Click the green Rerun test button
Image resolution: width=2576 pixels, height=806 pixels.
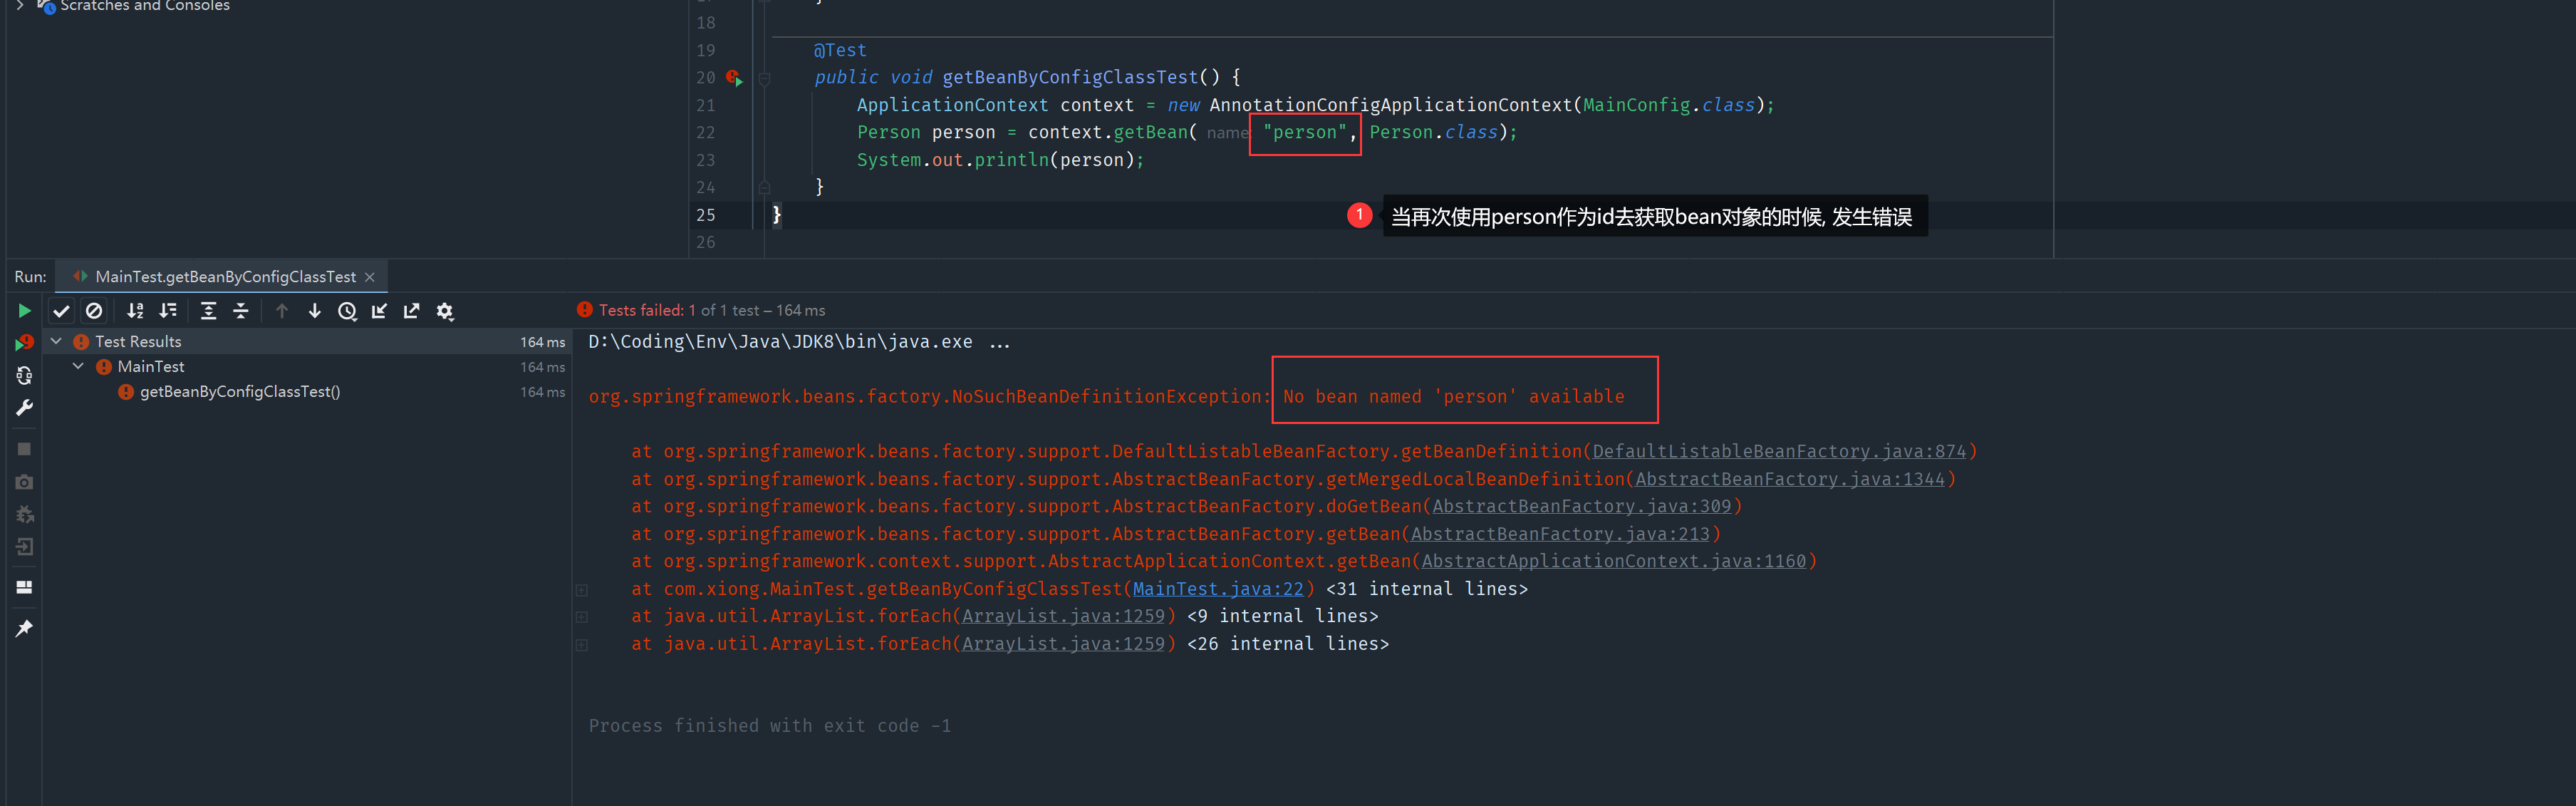24,311
